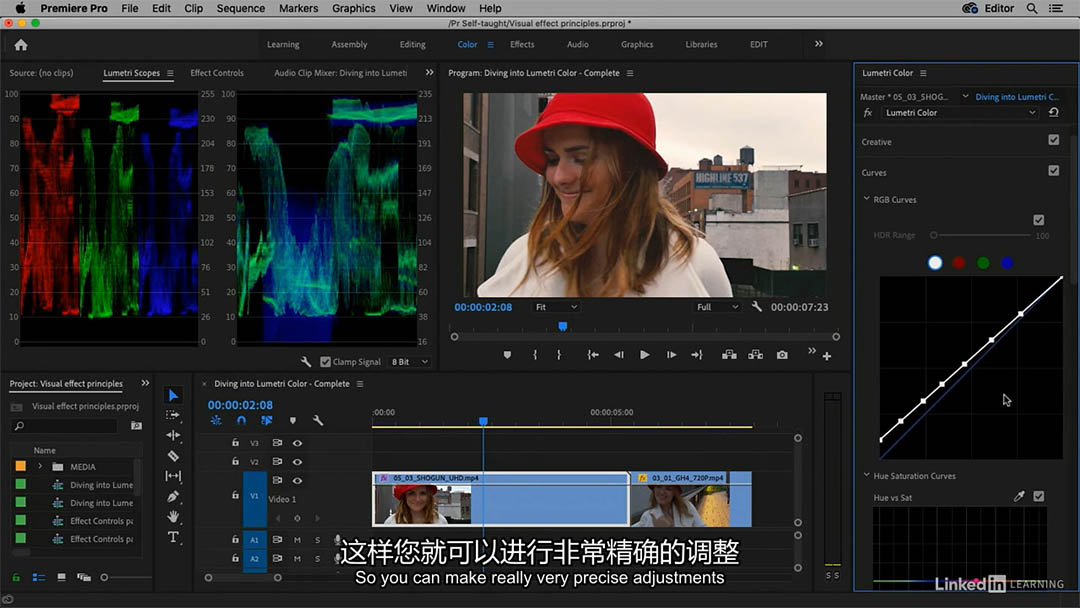Click the 05_03_SHOGUN_UHD.mp4 clip
Image resolution: width=1080 pixels, height=608 pixels.
coord(500,499)
